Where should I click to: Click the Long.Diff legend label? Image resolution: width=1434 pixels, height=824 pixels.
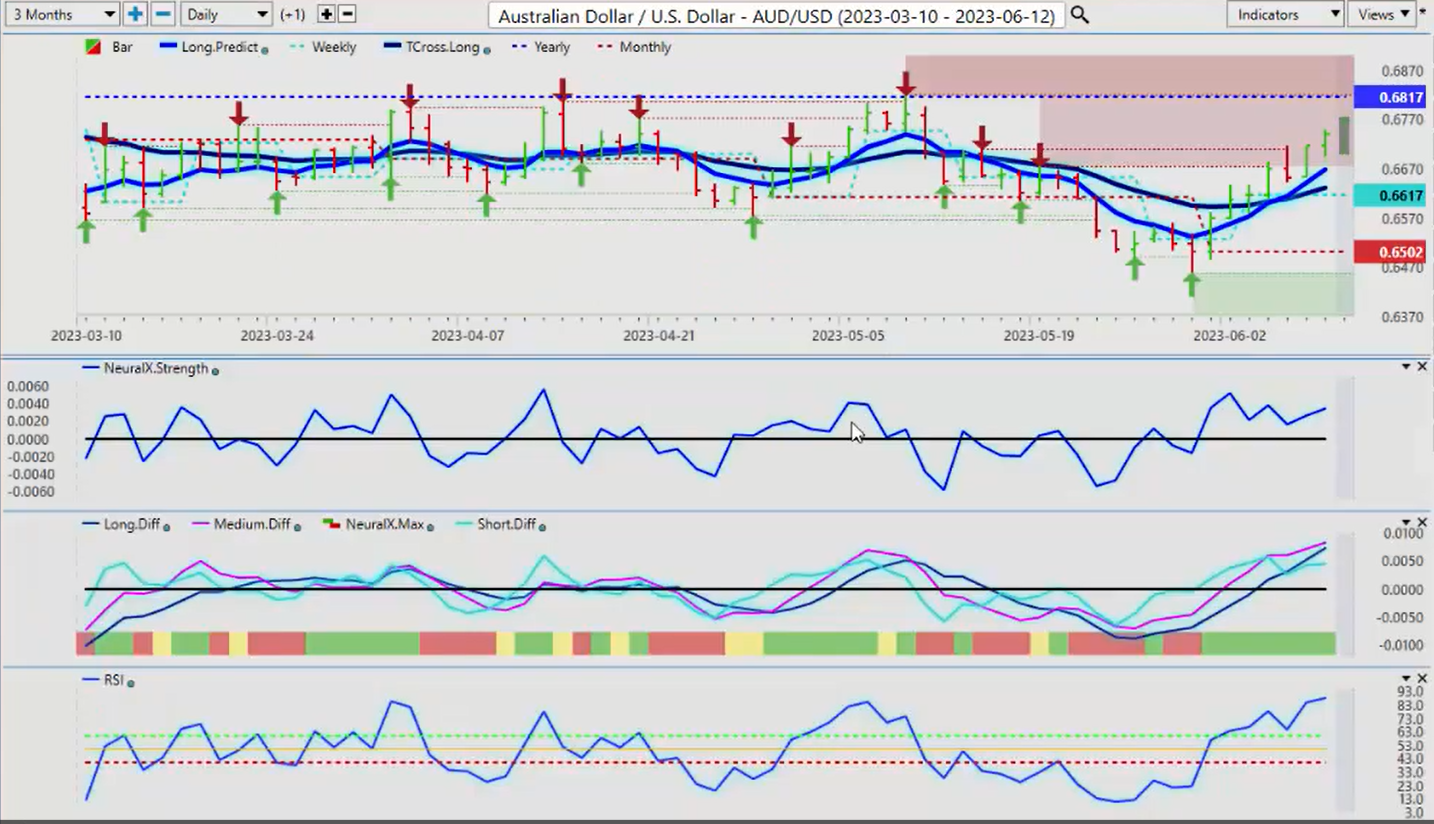[131, 524]
